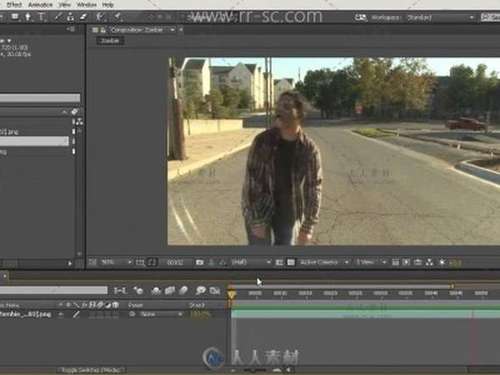The width and height of the screenshot is (500, 375).
Task: Open the Active Camera view dropdown
Action: [323, 262]
